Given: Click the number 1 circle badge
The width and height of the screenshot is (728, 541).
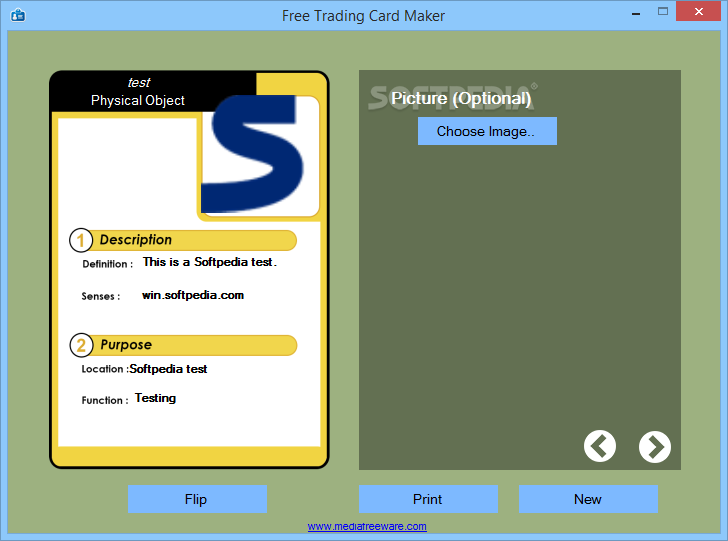Looking at the screenshot, I should click(x=81, y=240).
